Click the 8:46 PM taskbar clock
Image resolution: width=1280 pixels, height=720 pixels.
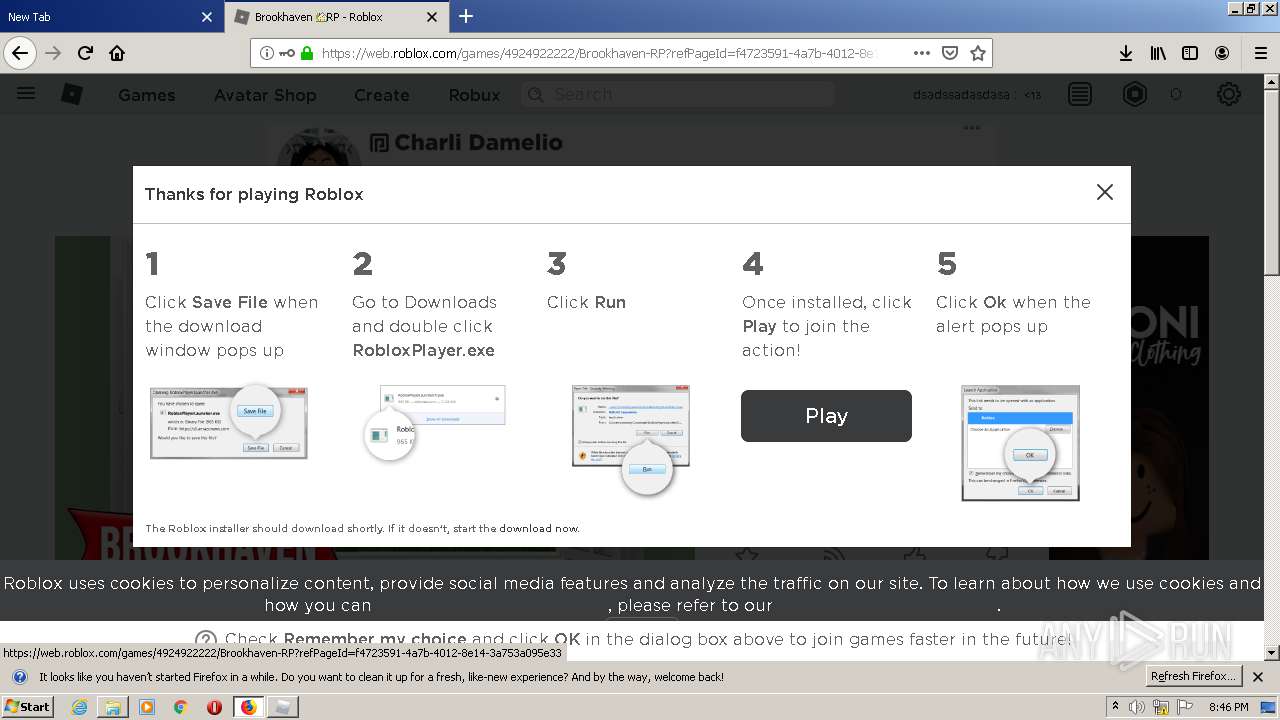click(x=1229, y=707)
